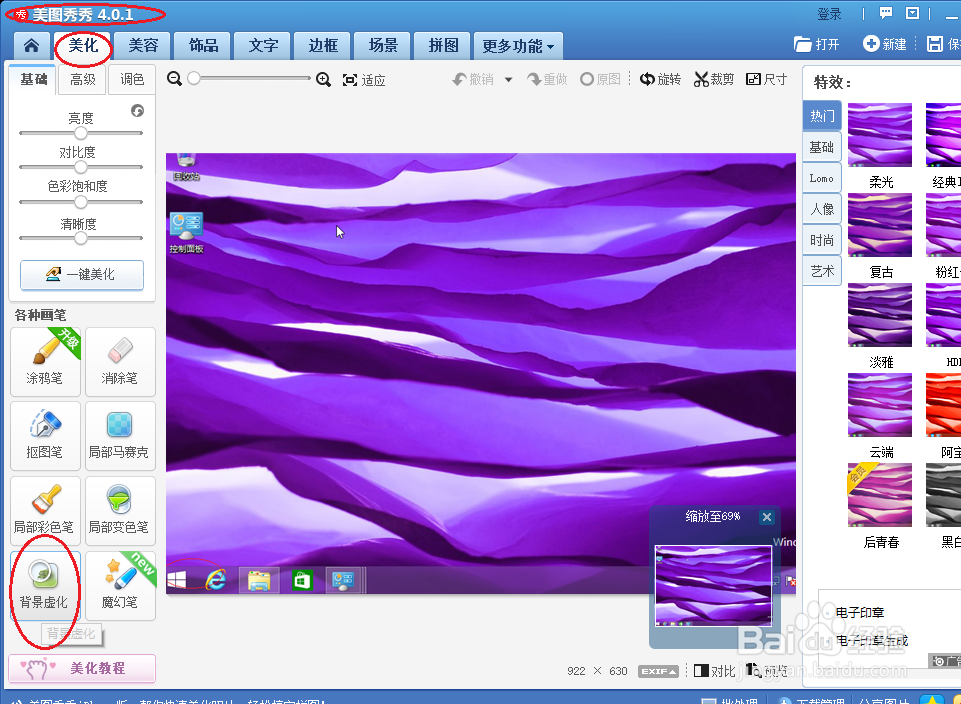
Task: Apply the 复古 effect thumbnail
Action: click(879, 225)
